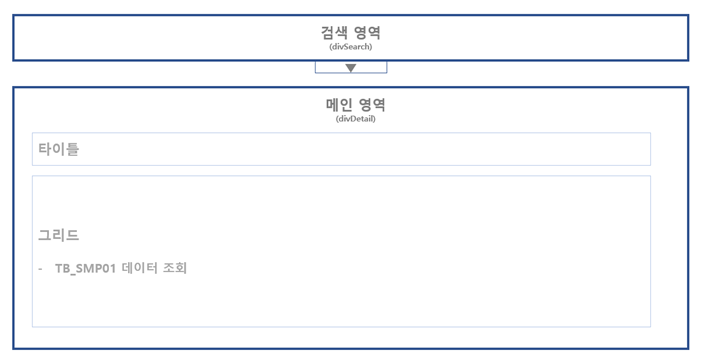Select the word 메인 in main header

click(338, 105)
